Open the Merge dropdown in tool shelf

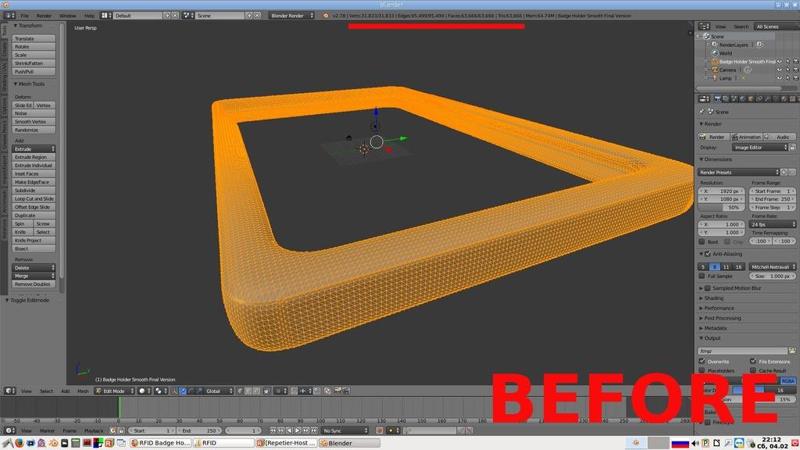coord(34,276)
